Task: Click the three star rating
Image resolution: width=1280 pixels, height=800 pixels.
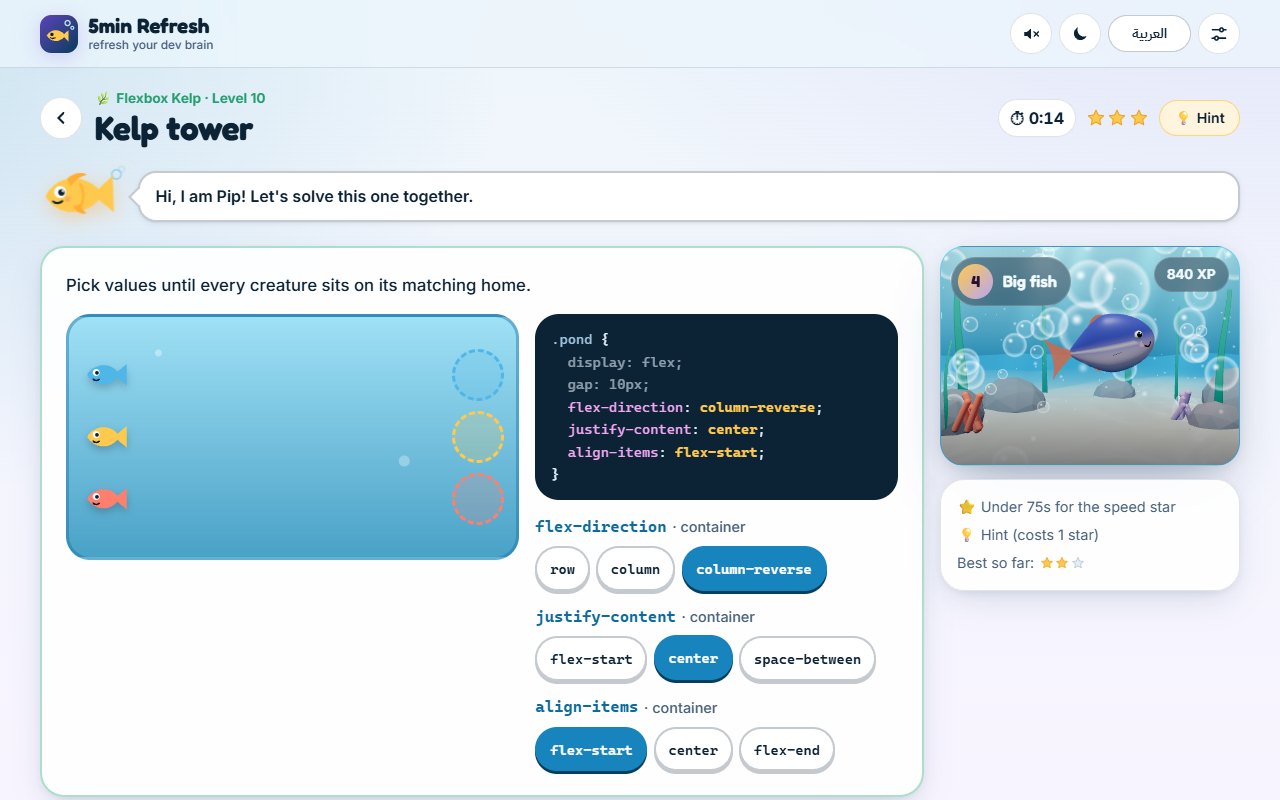Action: [x=1117, y=118]
